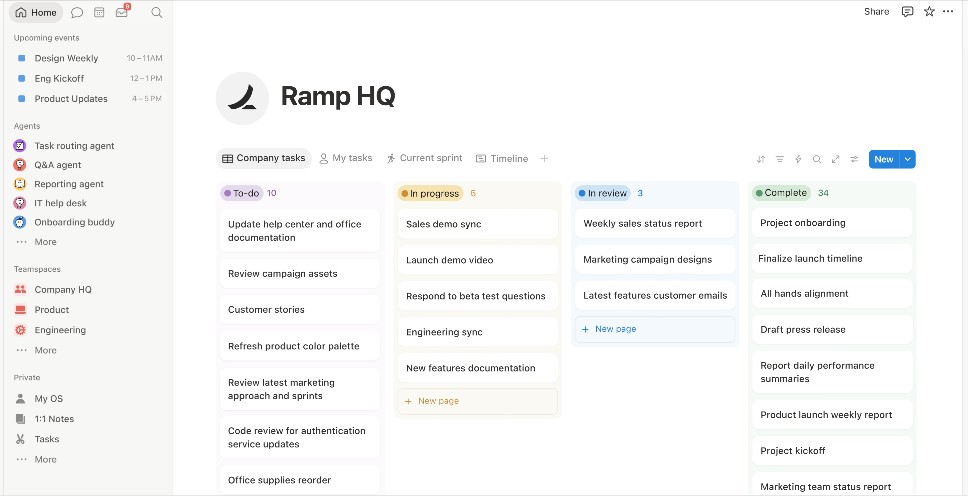Open Respond to beta test questions card
The height and width of the screenshot is (500, 968).
pyautogui.click(x=478, y=297)
